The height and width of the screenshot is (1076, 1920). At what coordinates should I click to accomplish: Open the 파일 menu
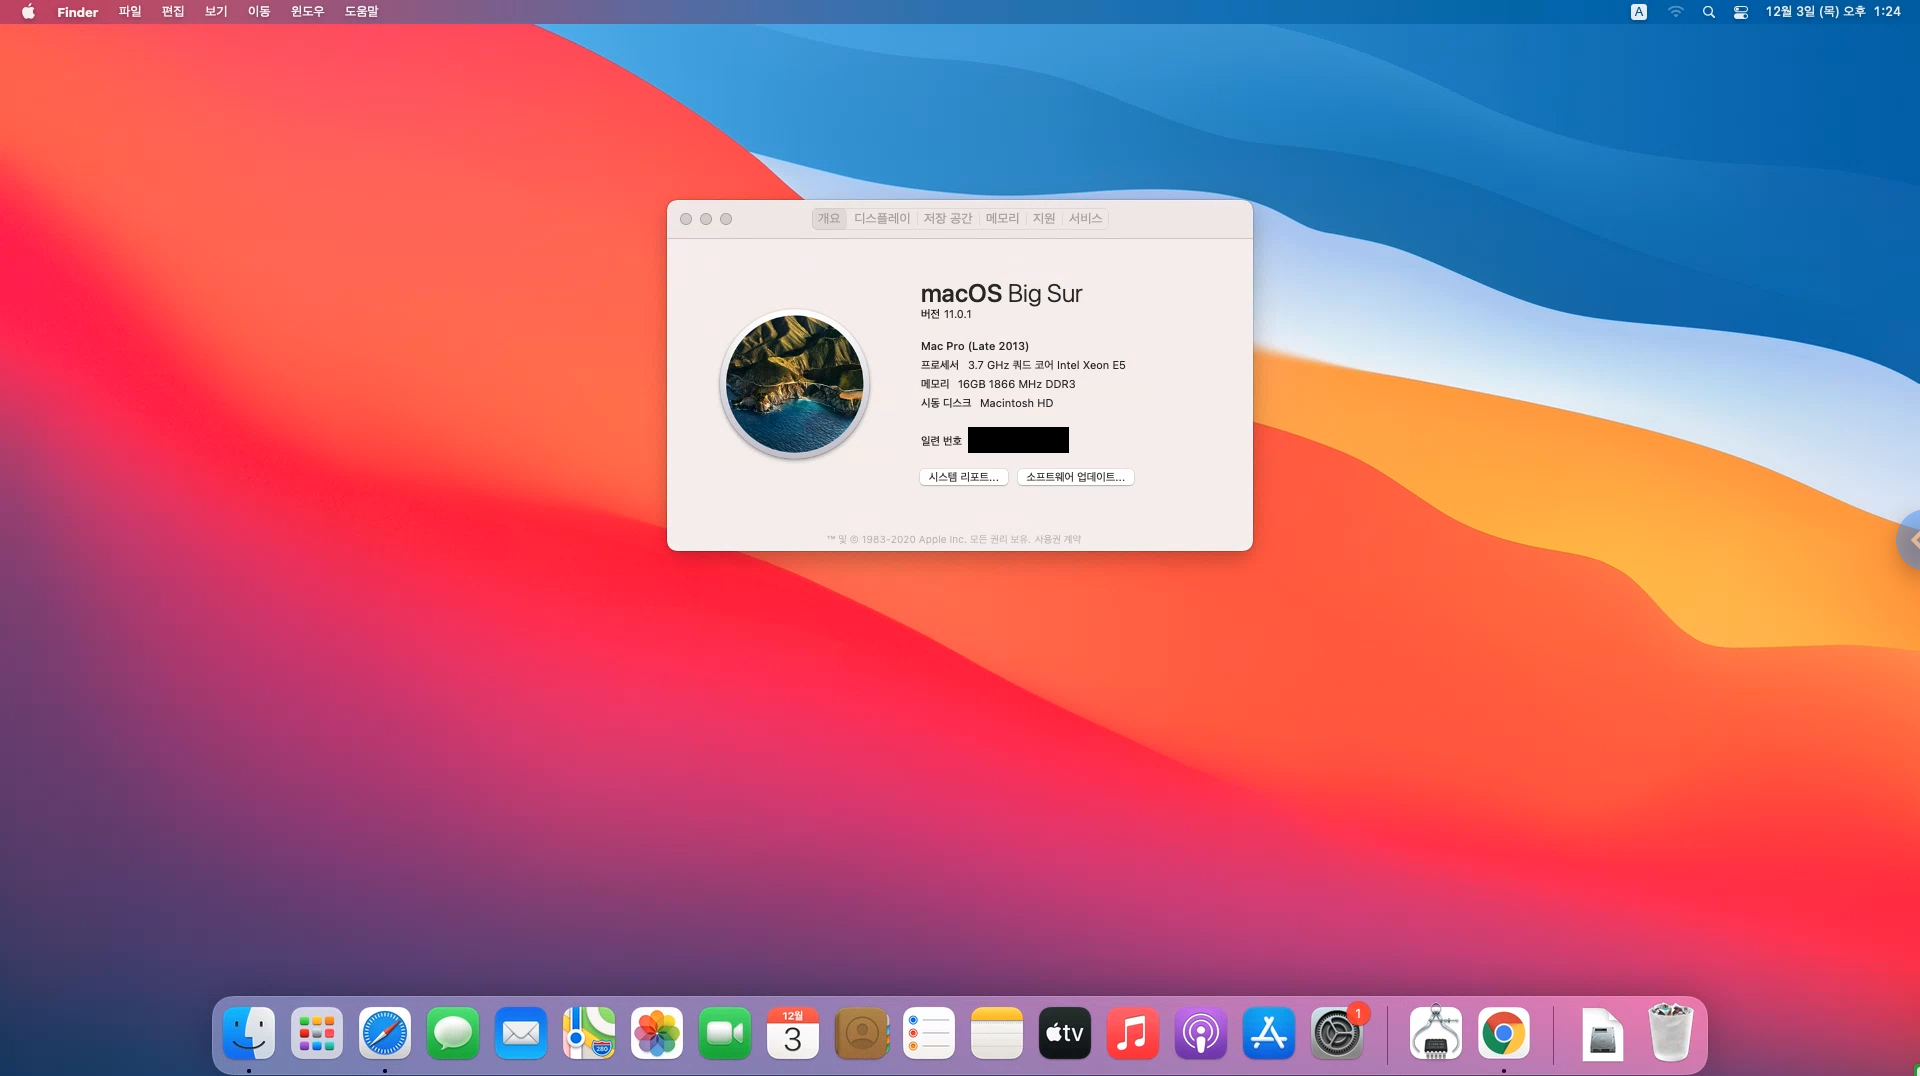click(x=130, y=12)
